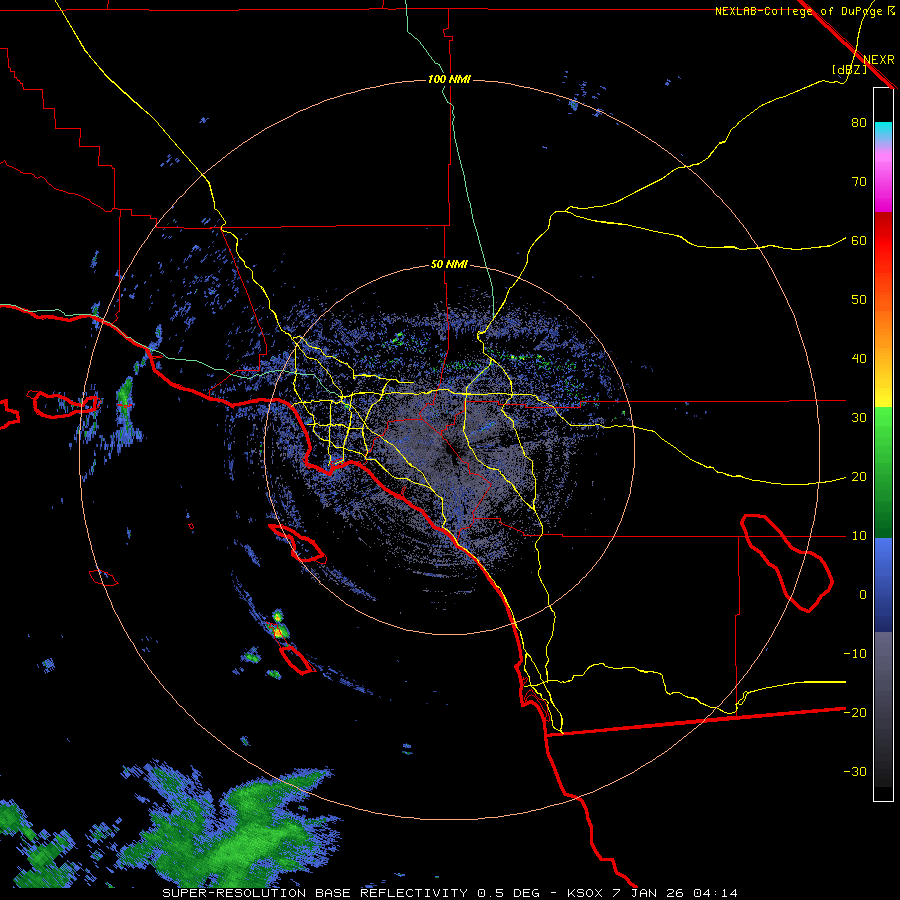Click the 40 value on the dBZ scale
Screen dimensions: 900x900
pos(859,359)
